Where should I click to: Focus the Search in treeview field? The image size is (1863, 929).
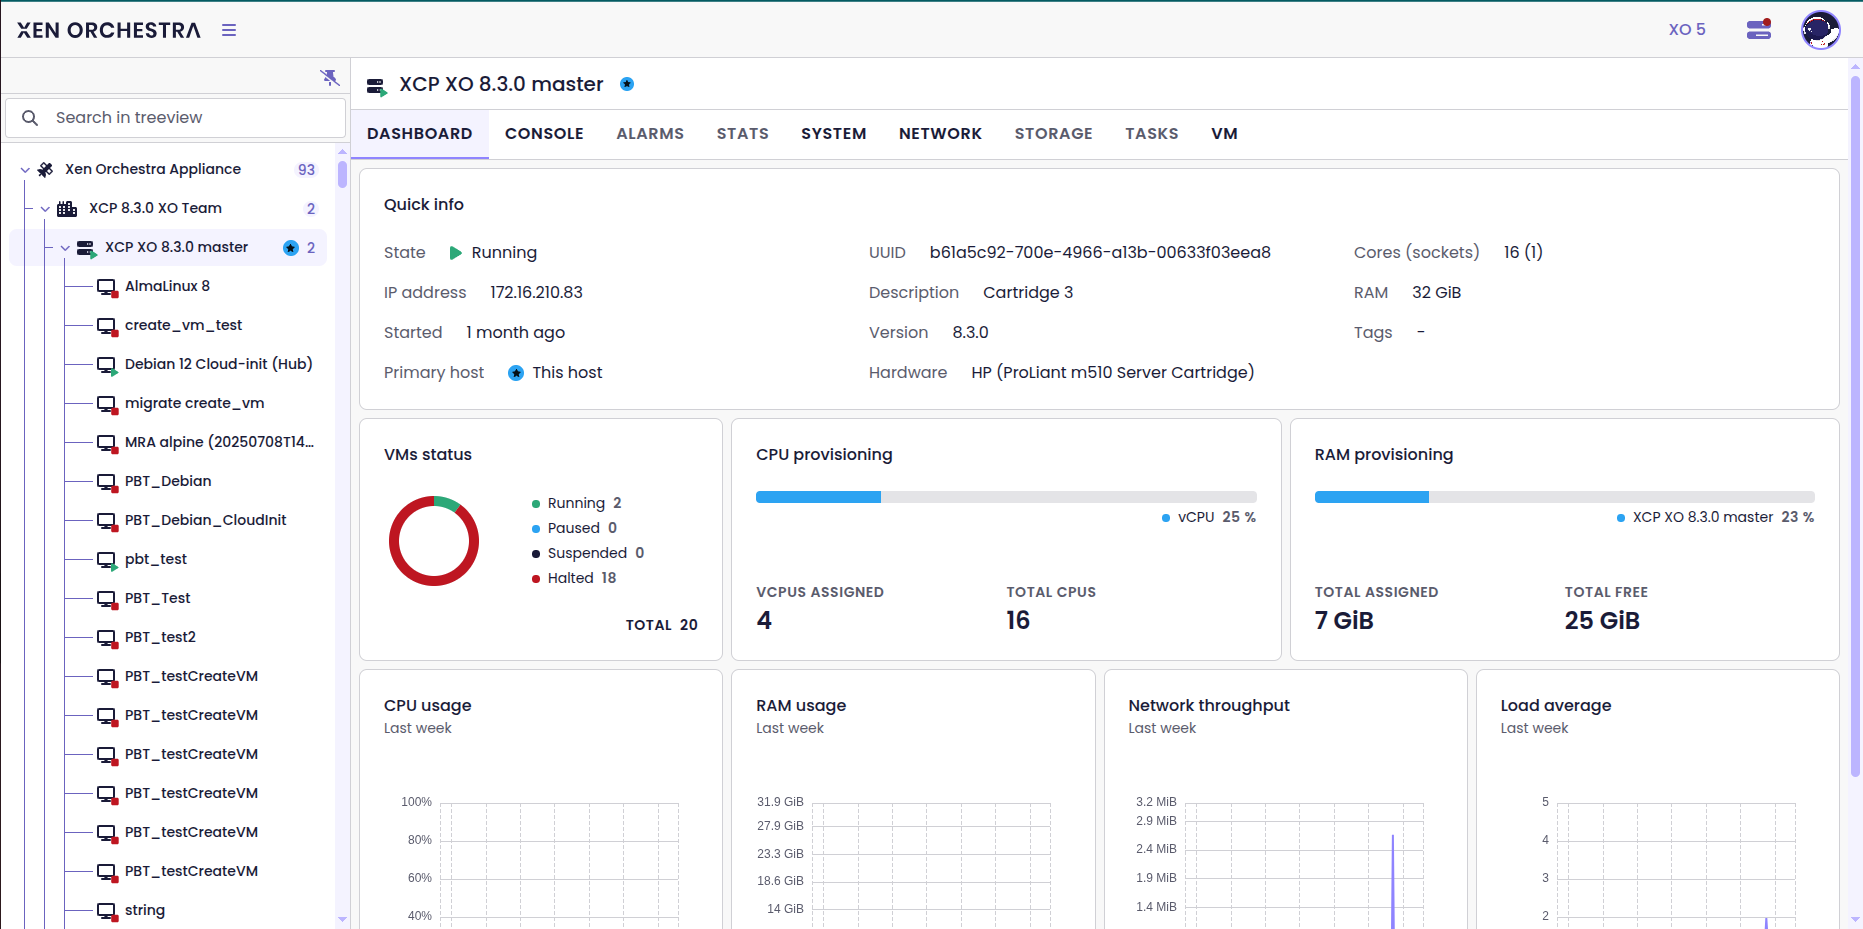(176, 118)
